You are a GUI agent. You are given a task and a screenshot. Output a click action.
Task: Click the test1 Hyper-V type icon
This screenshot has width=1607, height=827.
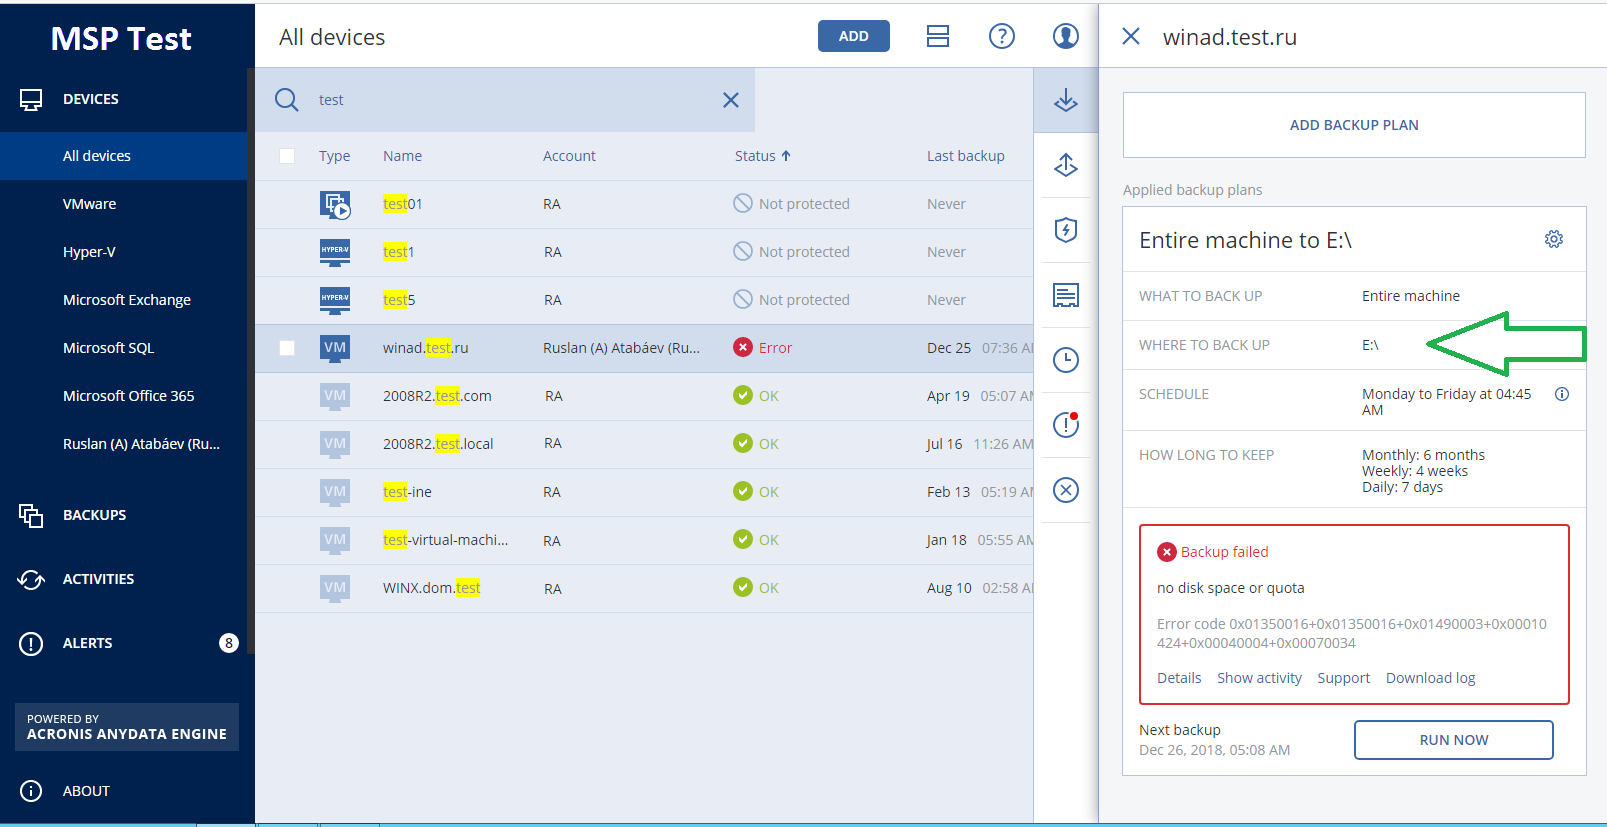tap(335, 252)
